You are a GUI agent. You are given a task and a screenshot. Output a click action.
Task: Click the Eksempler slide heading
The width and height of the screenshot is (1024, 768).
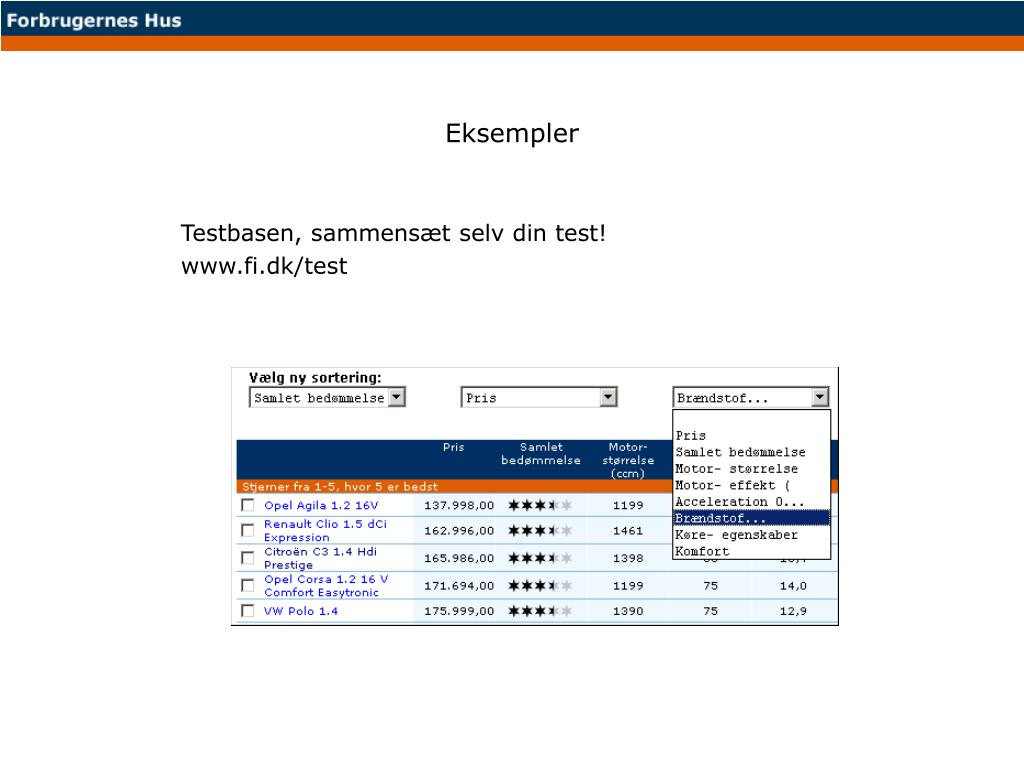pos(512,134)
